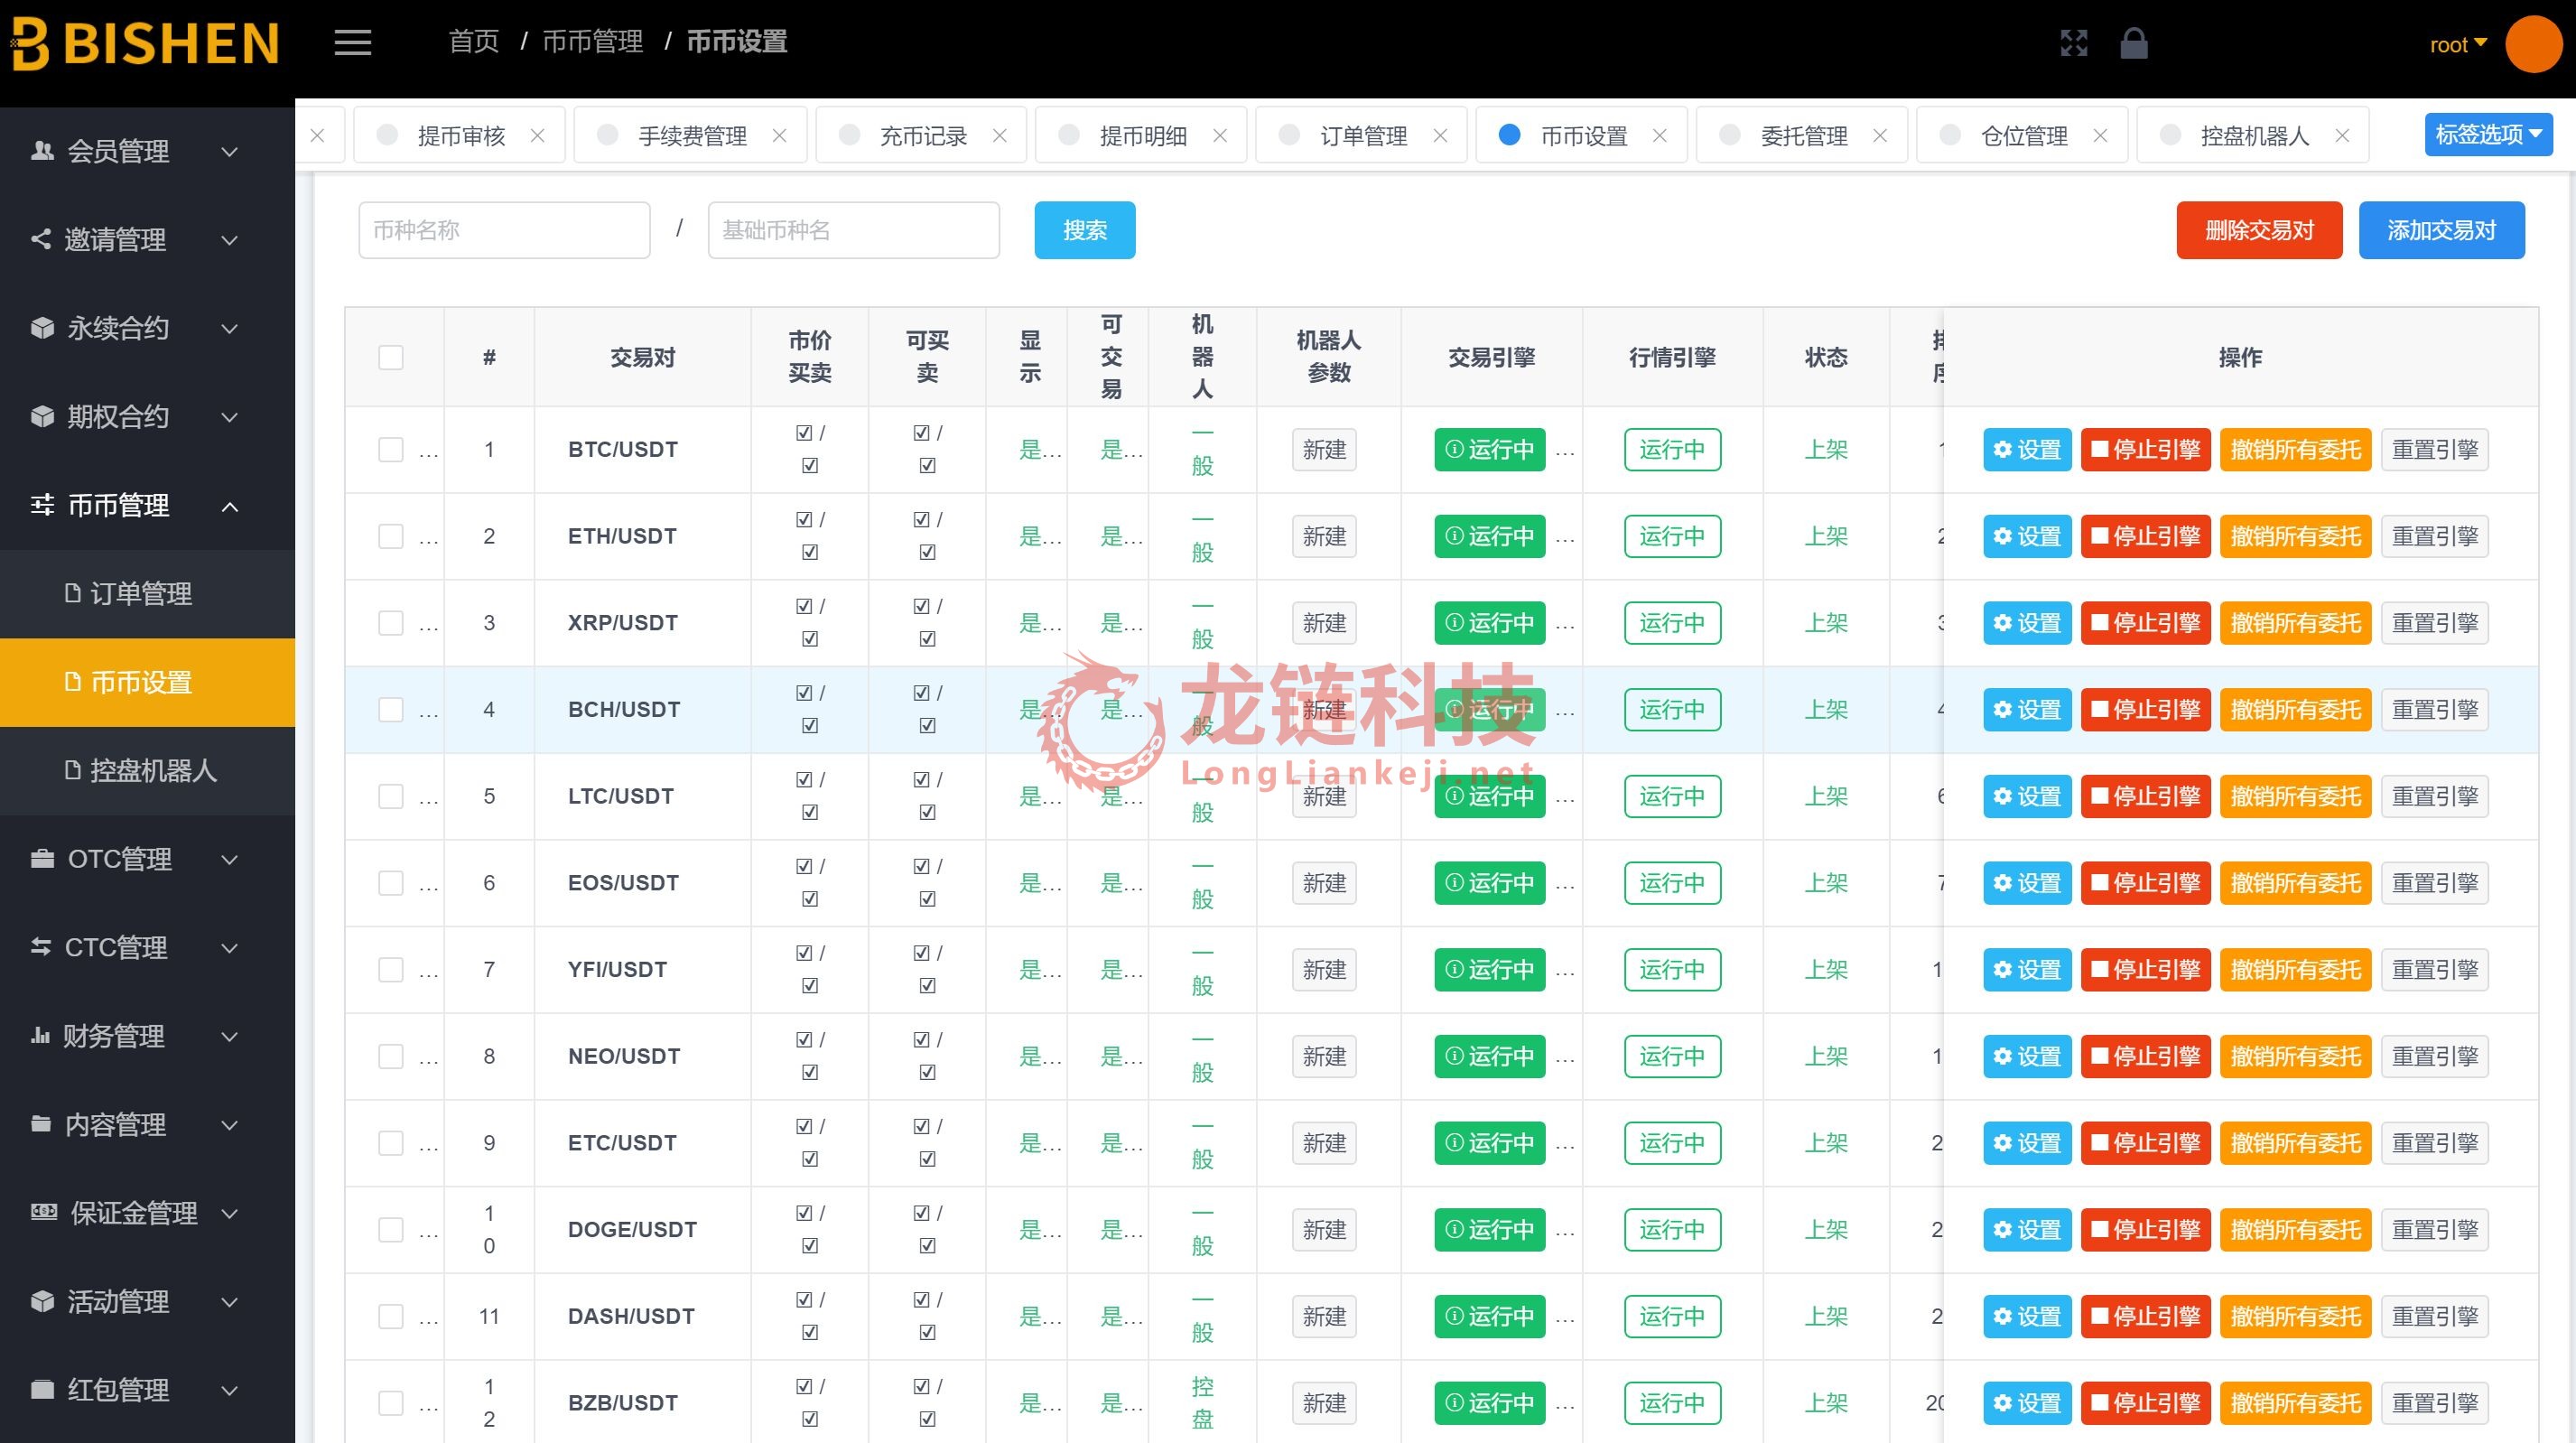The image size is (2576, 1443).
Task: Toggle the hamburger sidebar menu icon
Action: click(352, 42)
